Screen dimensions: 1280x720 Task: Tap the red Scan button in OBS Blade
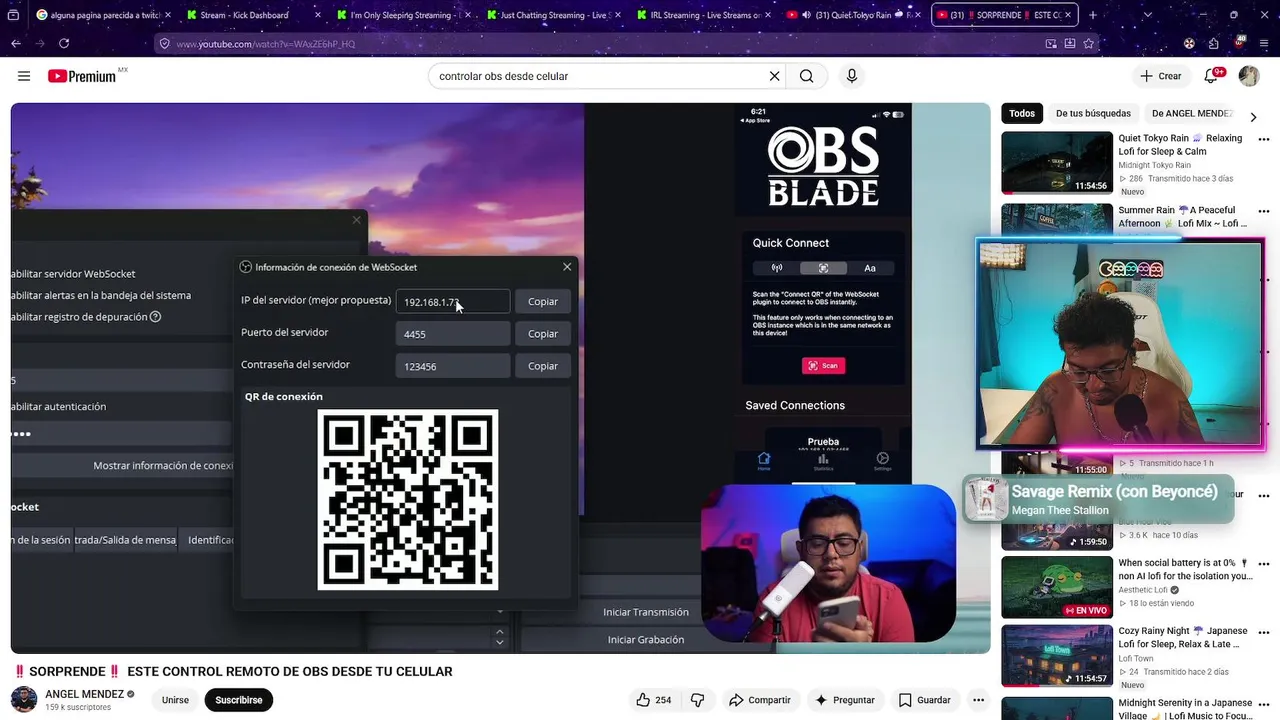point(823,365)
